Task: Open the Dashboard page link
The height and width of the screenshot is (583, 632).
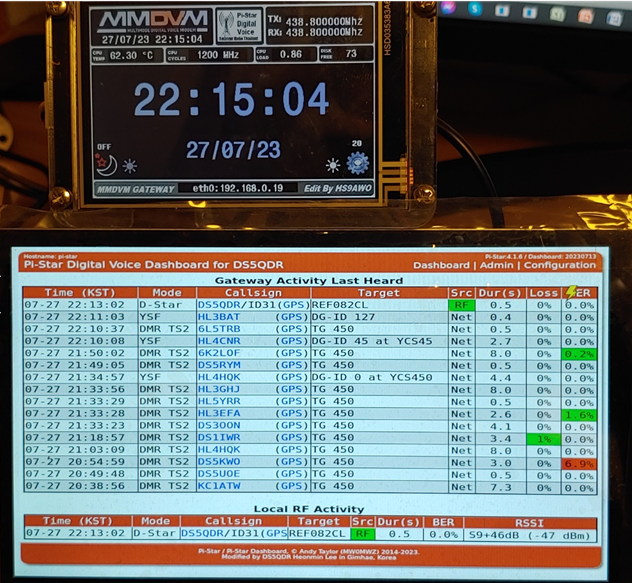Action: [441, 265]
